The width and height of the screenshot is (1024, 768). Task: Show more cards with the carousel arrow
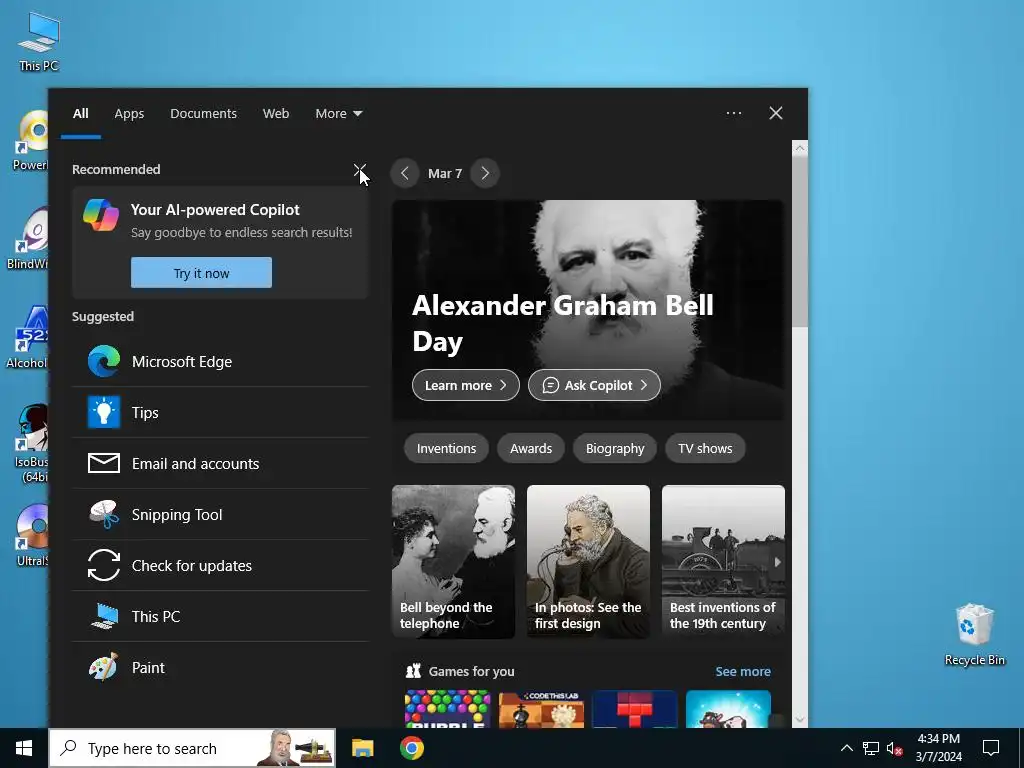[x=777, y=562]
